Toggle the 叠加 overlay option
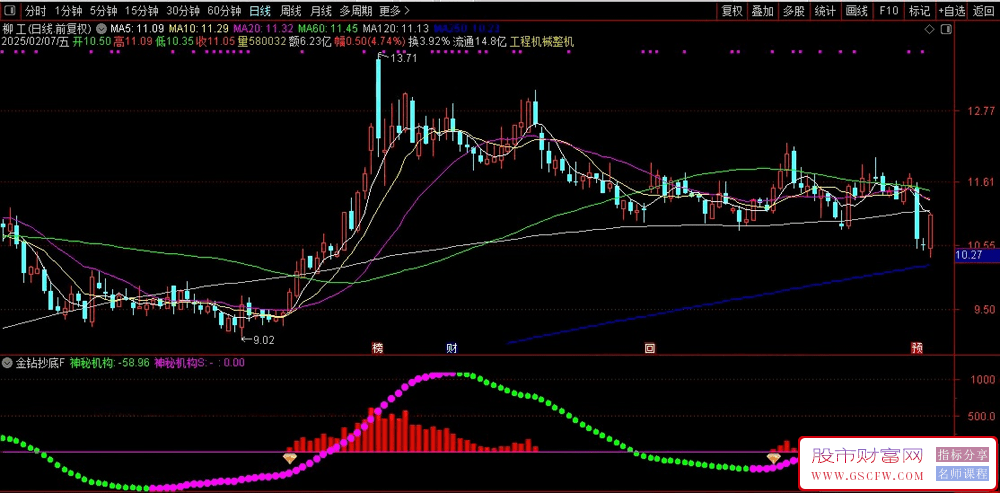The width and height of the screenshot is (1000, 493). (x=763, y=11)
